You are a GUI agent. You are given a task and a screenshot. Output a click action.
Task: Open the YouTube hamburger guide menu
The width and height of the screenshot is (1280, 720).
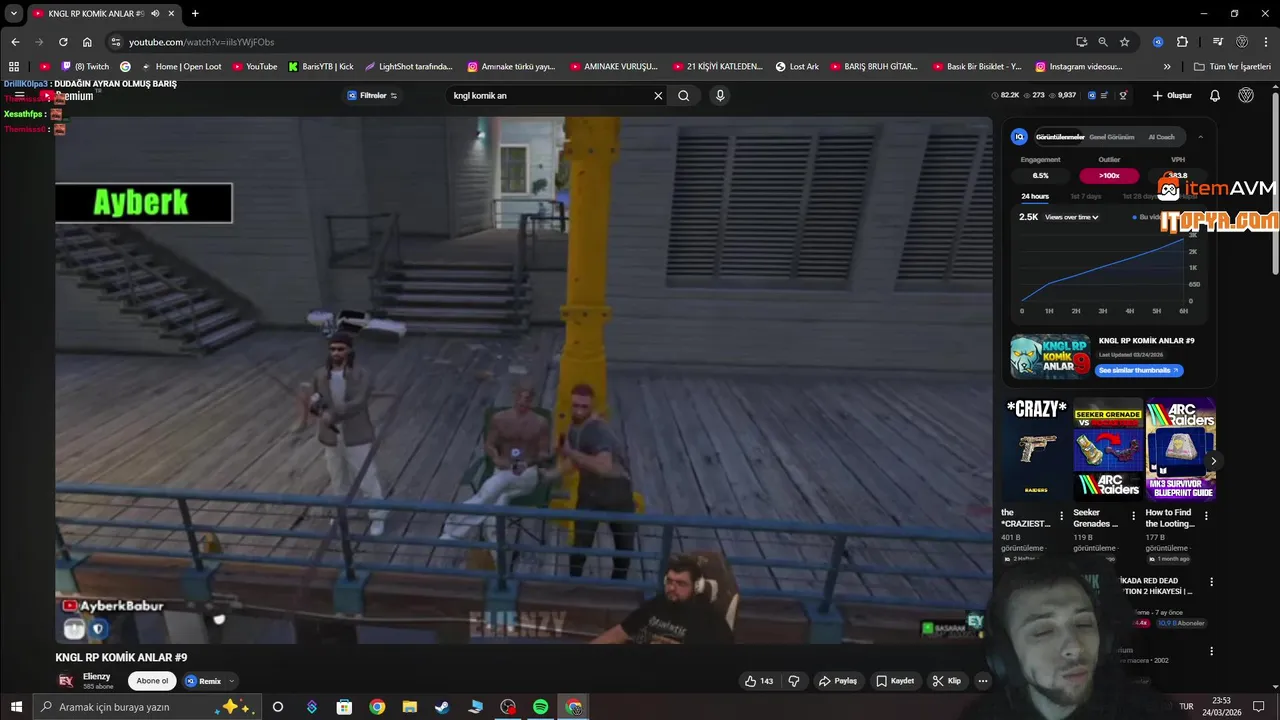click(x=19, y=96)
